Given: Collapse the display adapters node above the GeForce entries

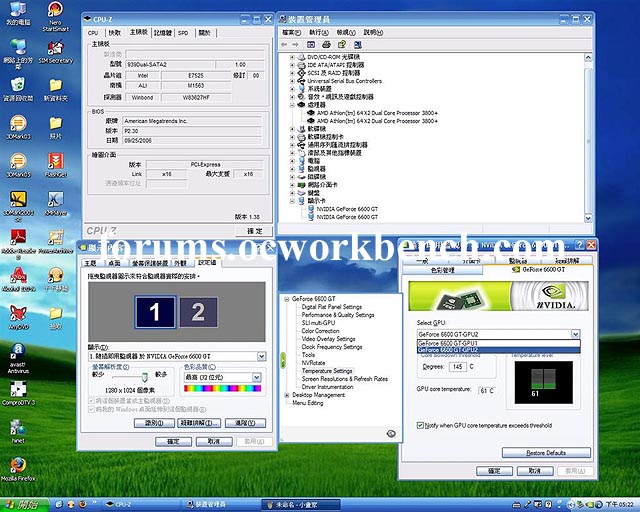Looking at the screenshot, I should click(292, 201).
